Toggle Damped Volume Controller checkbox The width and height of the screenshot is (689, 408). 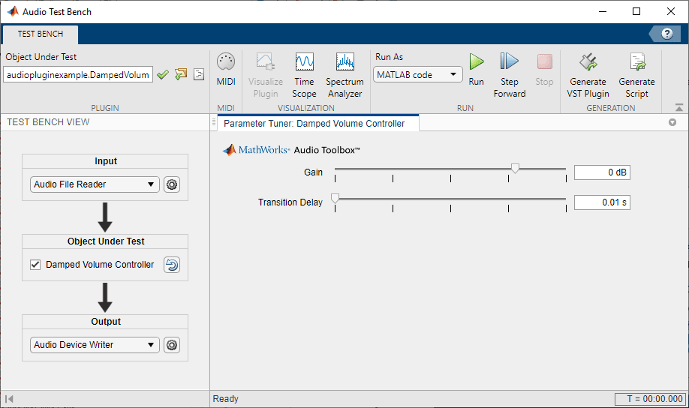35,265
